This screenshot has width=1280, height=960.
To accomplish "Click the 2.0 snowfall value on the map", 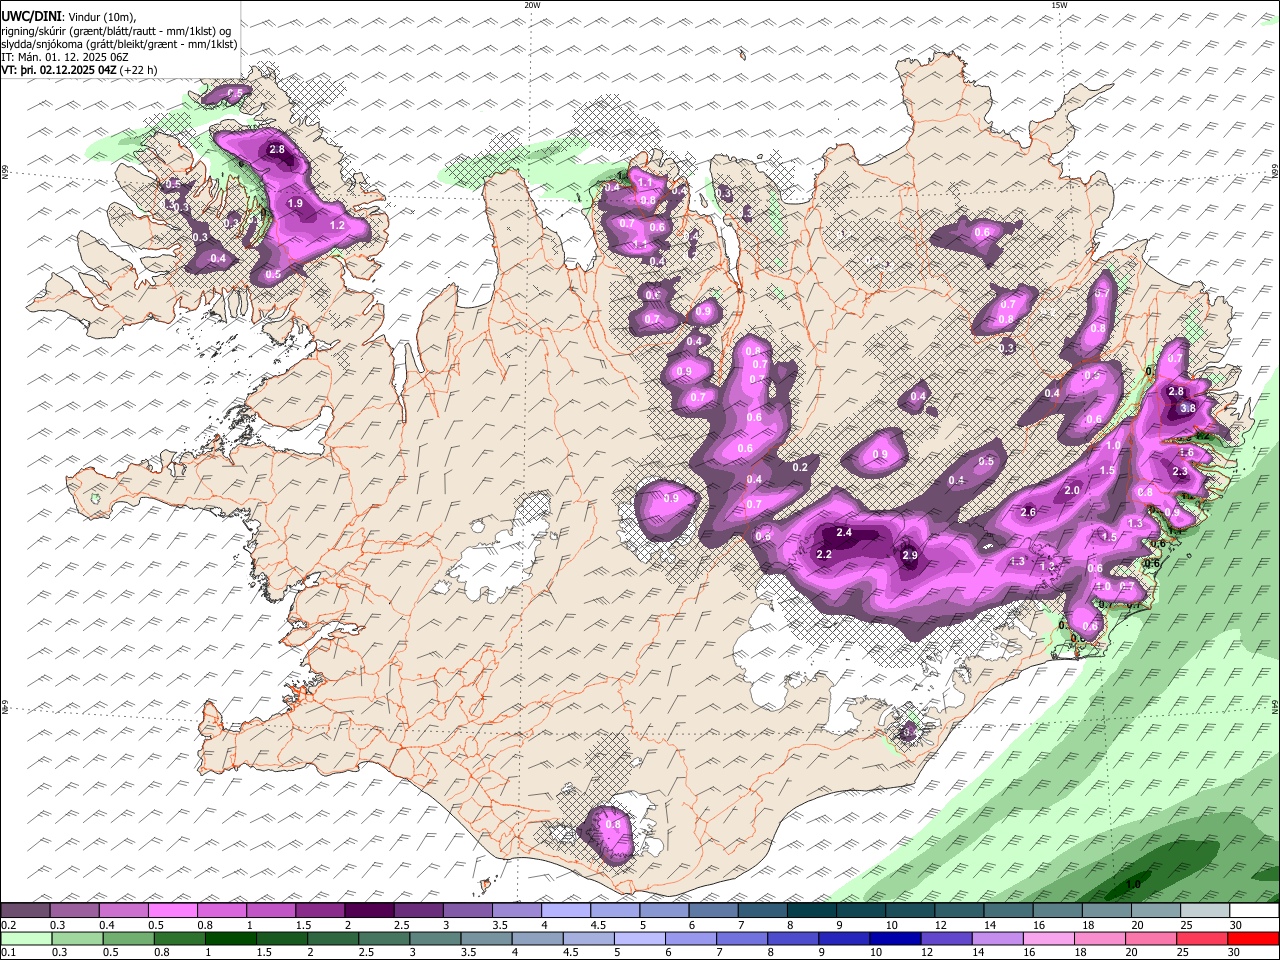I will 1072,490.
